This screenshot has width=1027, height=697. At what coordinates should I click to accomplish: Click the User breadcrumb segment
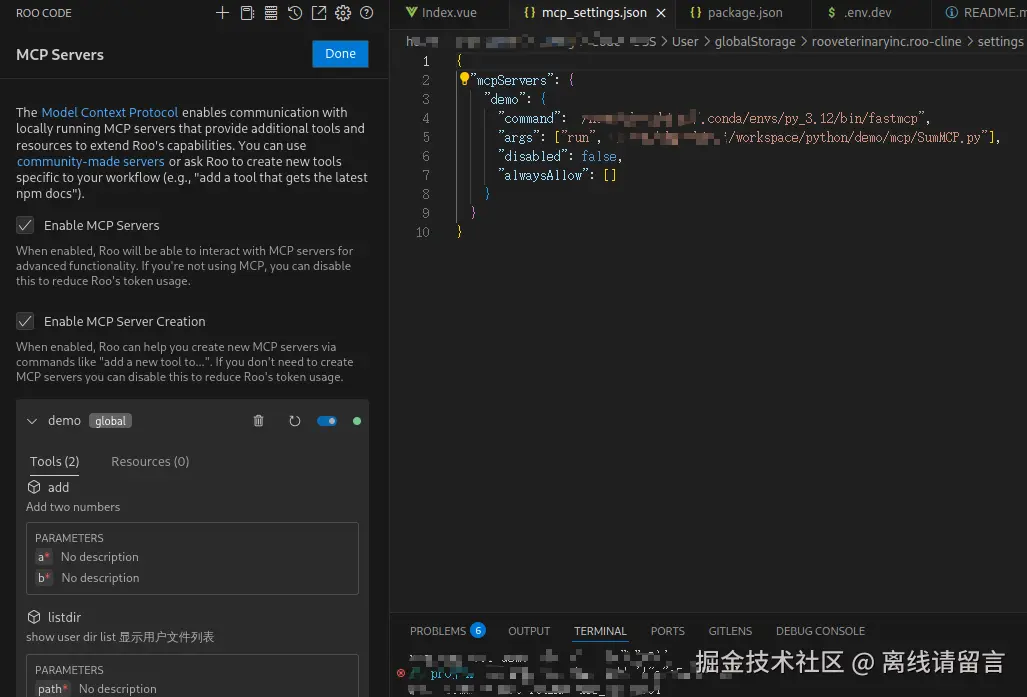click(x=685, y=41)
